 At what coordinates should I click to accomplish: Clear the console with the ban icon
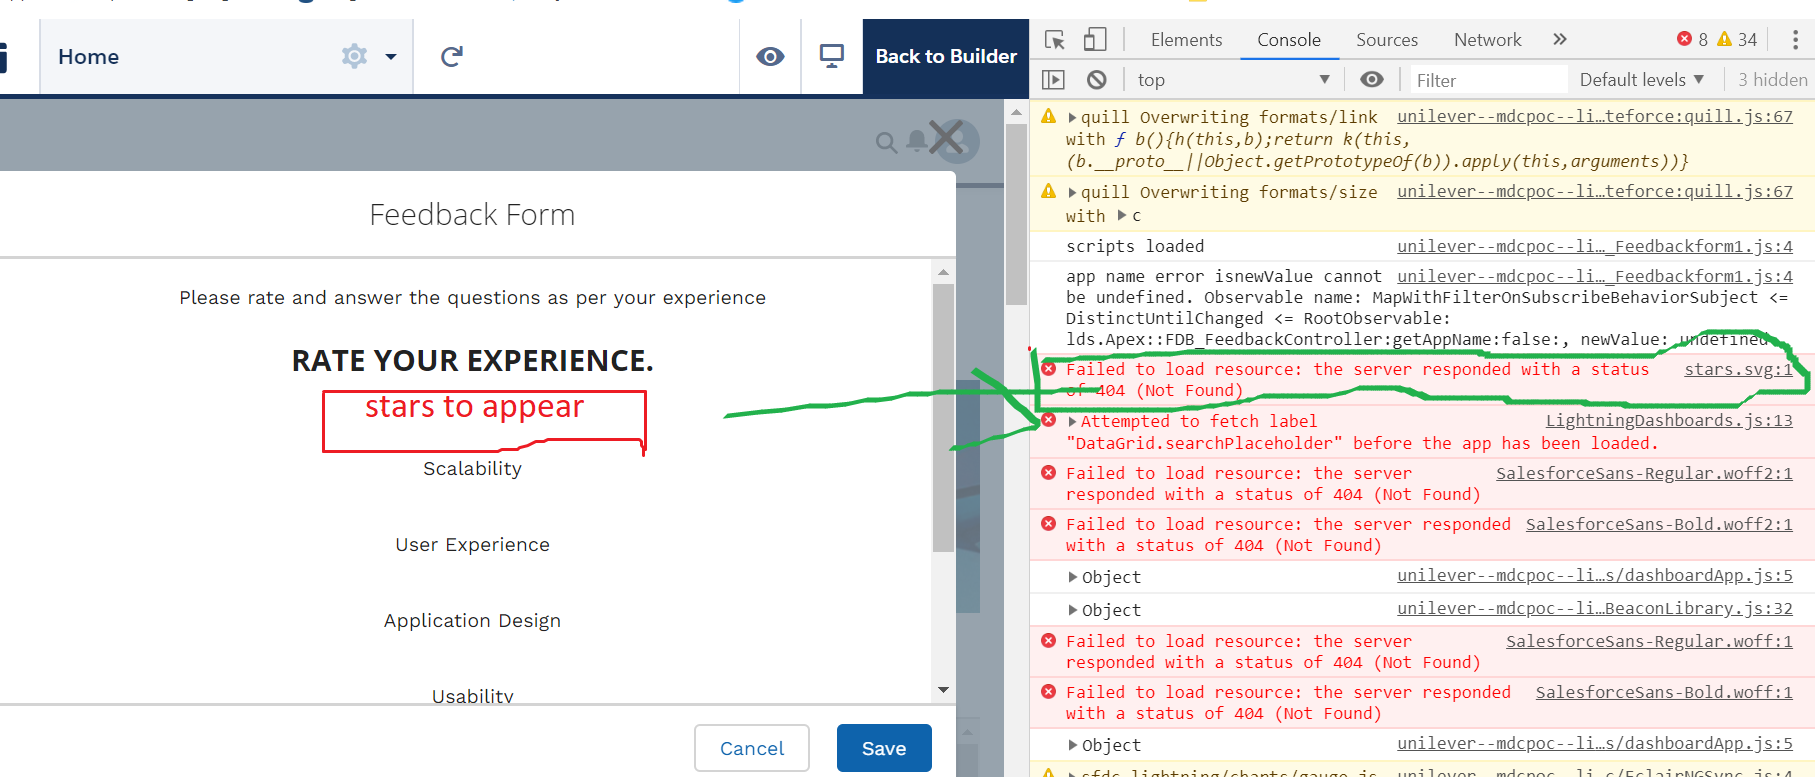pyautogui.click(x=1097, y=80)
